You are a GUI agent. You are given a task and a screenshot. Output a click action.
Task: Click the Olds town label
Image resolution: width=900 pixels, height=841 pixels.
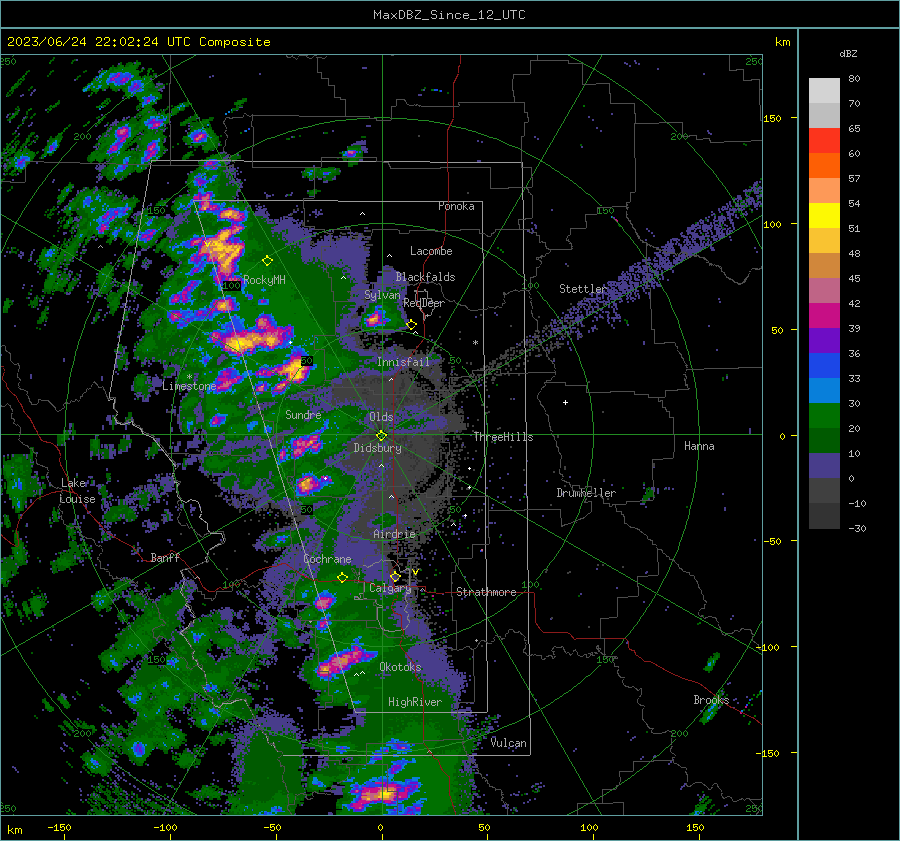point(381,417)
